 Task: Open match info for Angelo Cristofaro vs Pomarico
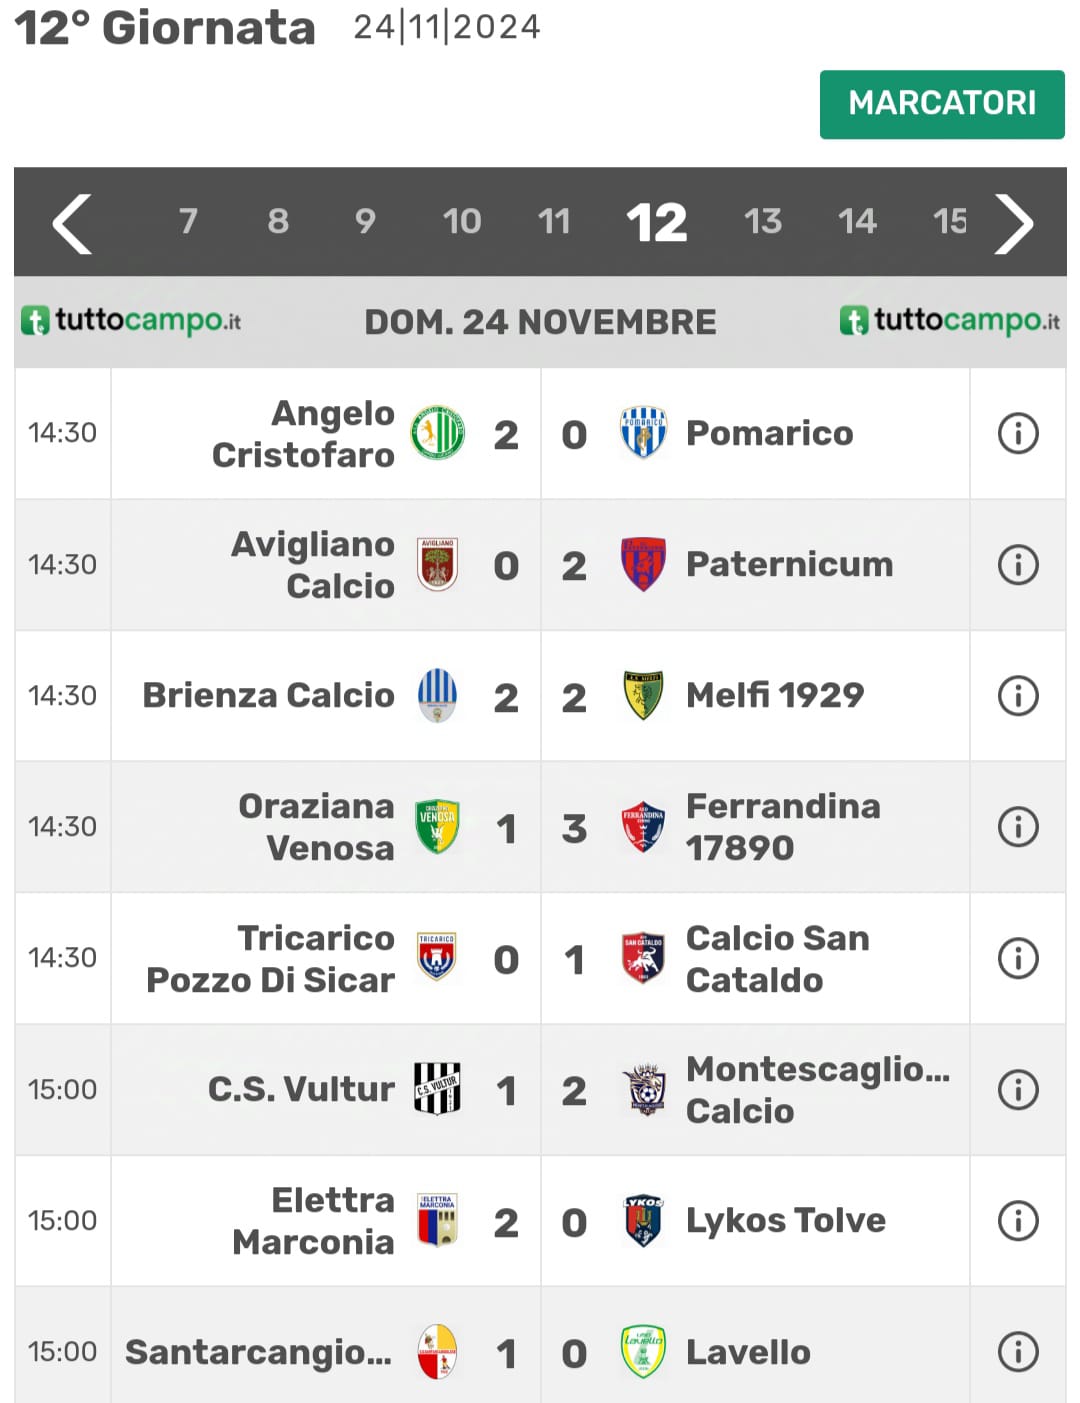point(1018,434)
